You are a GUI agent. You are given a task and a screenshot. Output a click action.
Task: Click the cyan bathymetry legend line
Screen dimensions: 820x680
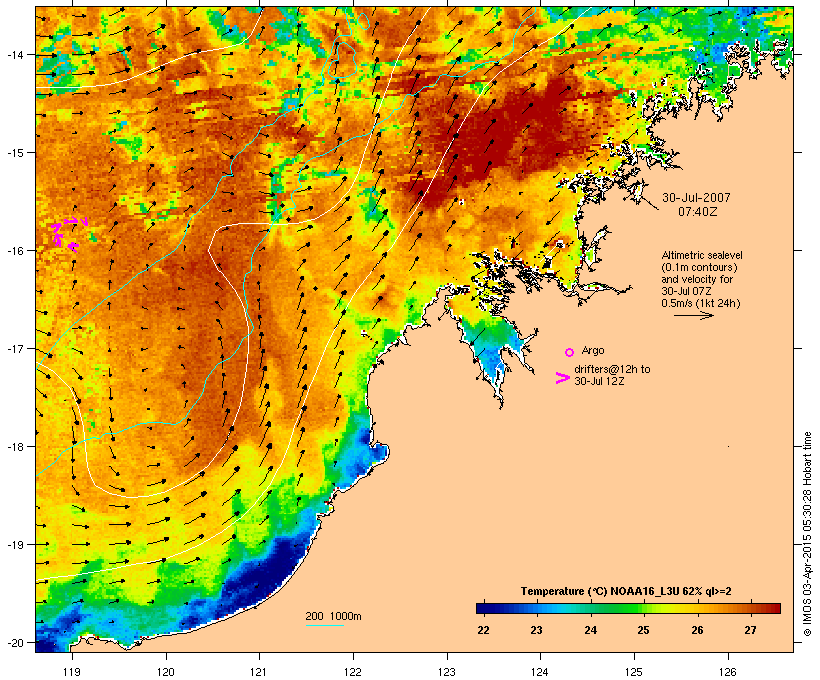pos(325,625)
